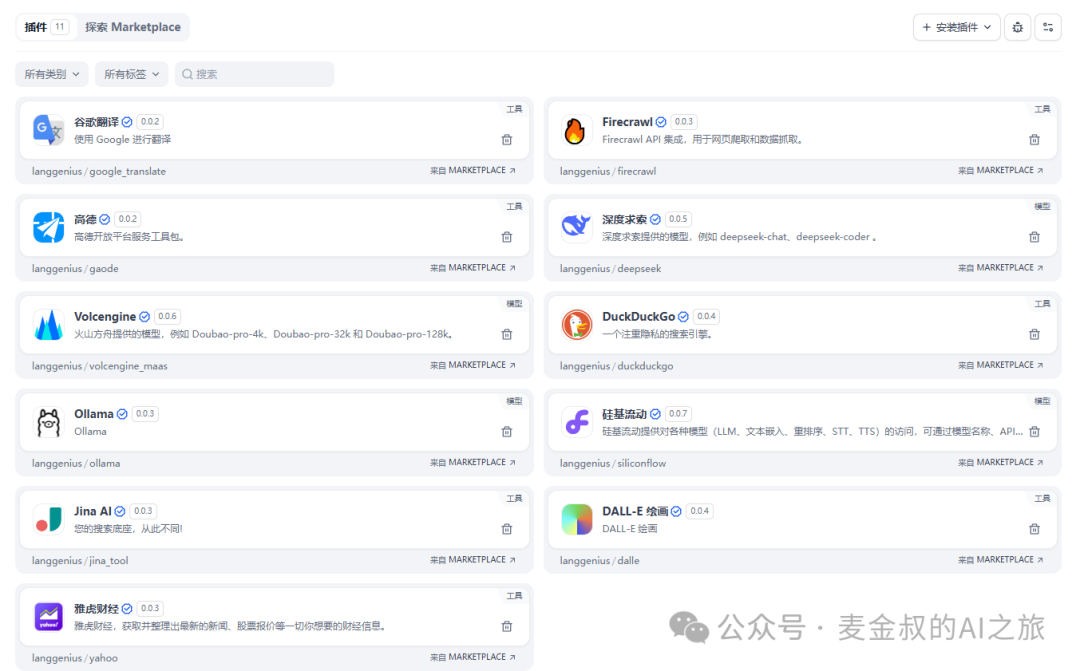This screenshot has width=1080, height=671.
Task: Select the 谷歌翻译 plugin title
Action: pos(96,122)
